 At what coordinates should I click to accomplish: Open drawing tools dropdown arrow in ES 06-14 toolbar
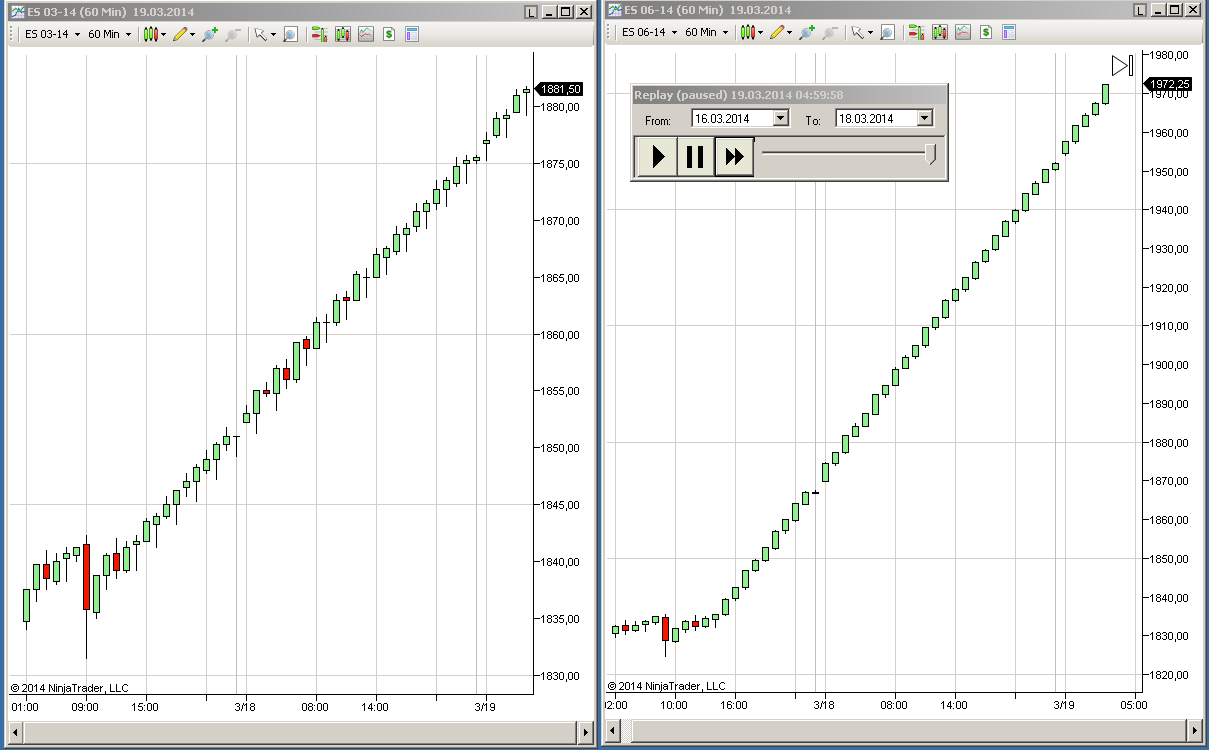[789, 33]
